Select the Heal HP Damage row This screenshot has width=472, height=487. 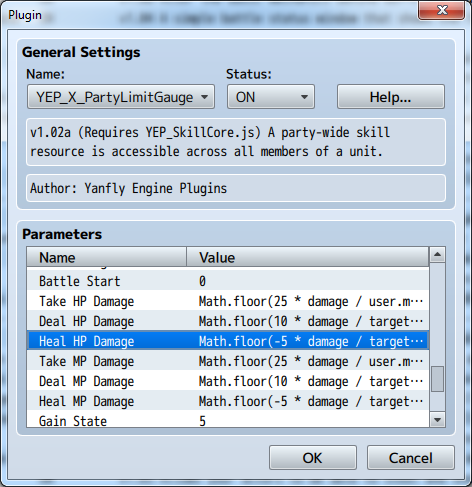[x=228, y=341]
